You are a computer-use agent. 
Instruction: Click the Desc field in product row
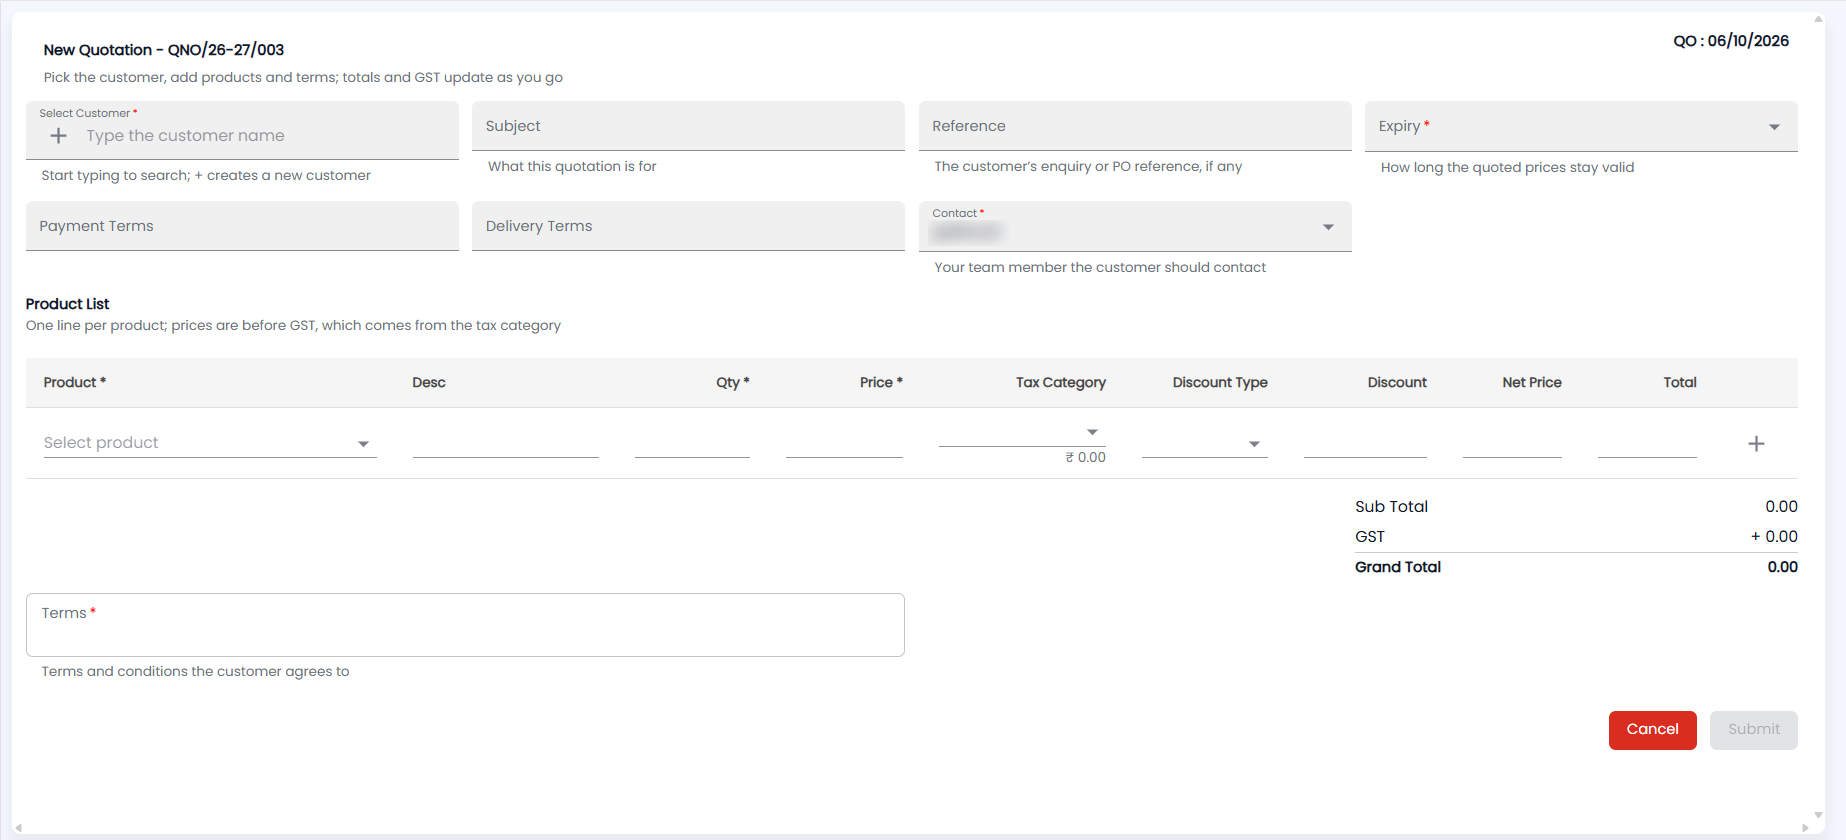point(506,444)
